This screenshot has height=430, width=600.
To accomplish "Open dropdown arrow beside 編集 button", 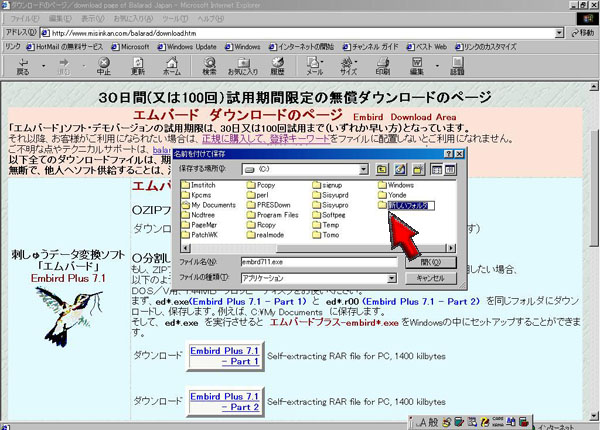I will (437, 66).
